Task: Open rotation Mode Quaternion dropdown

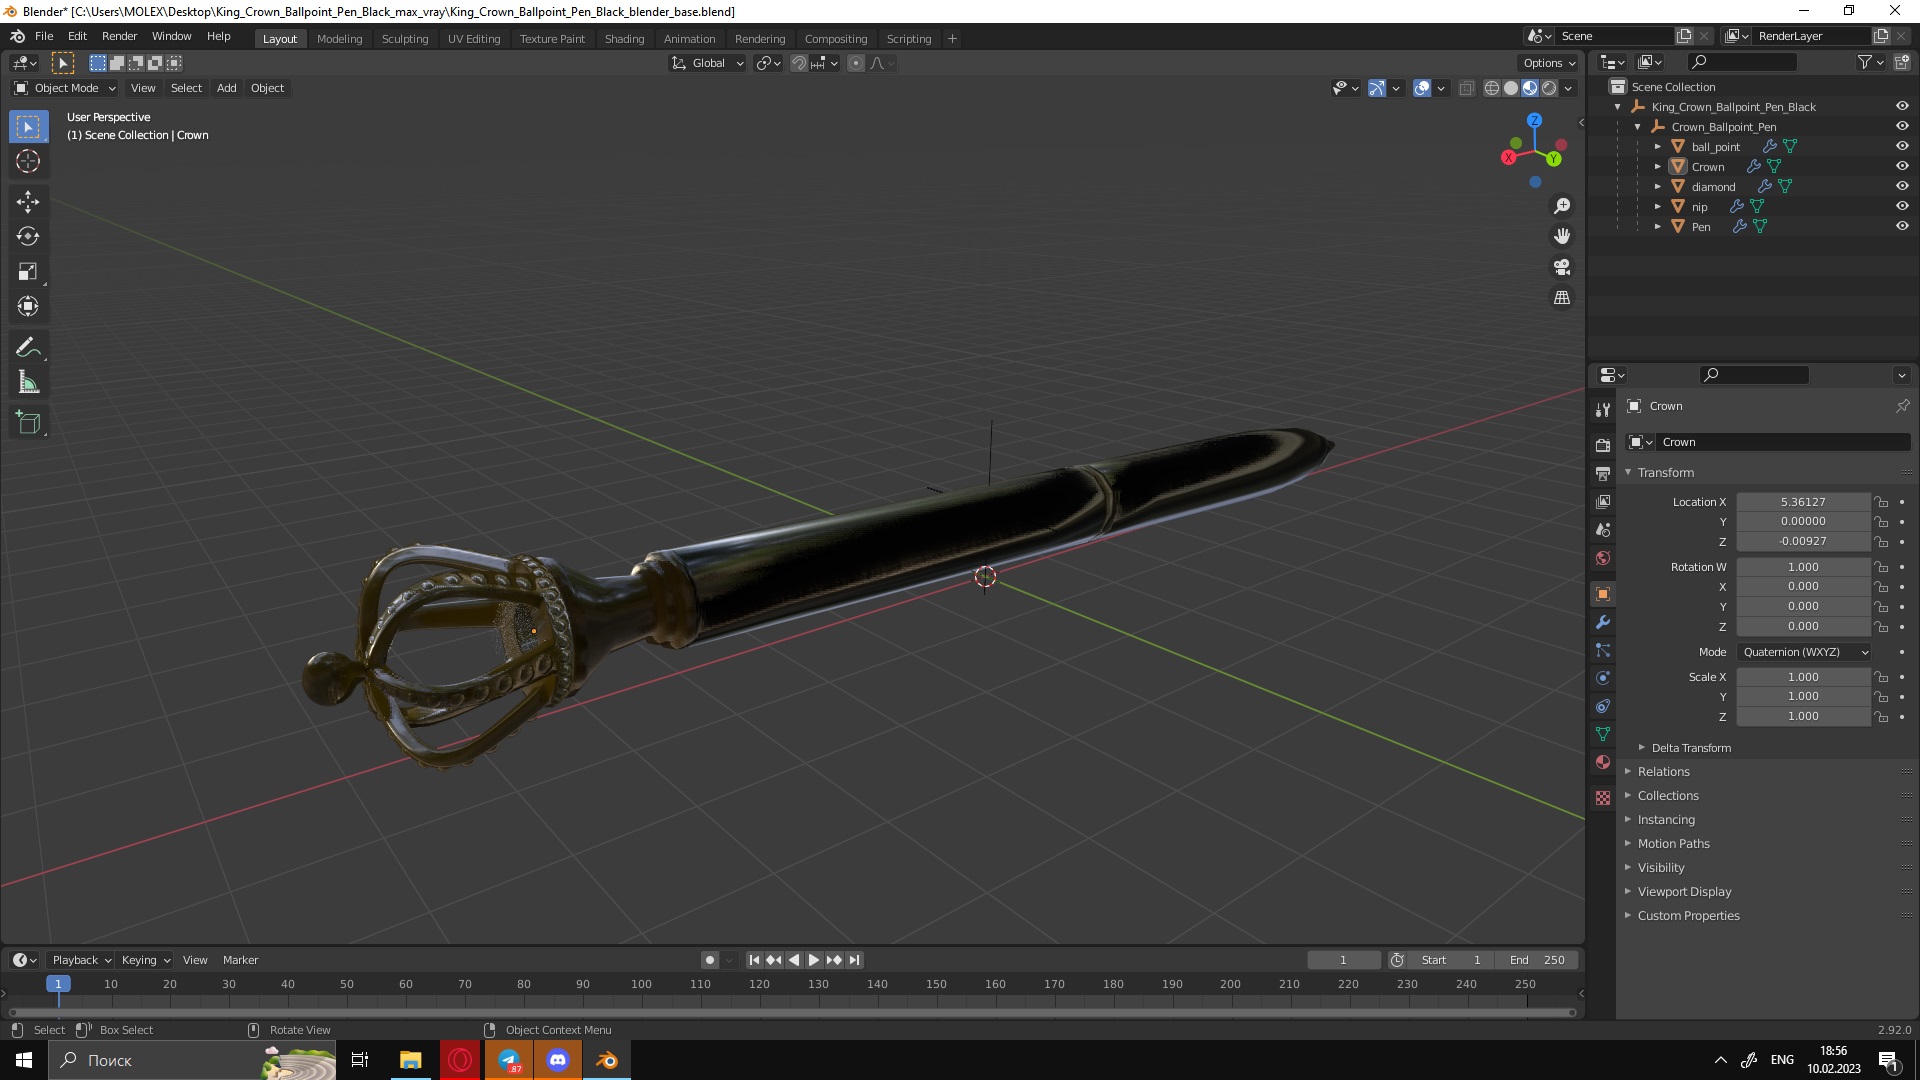Action: pos(1804,652)
